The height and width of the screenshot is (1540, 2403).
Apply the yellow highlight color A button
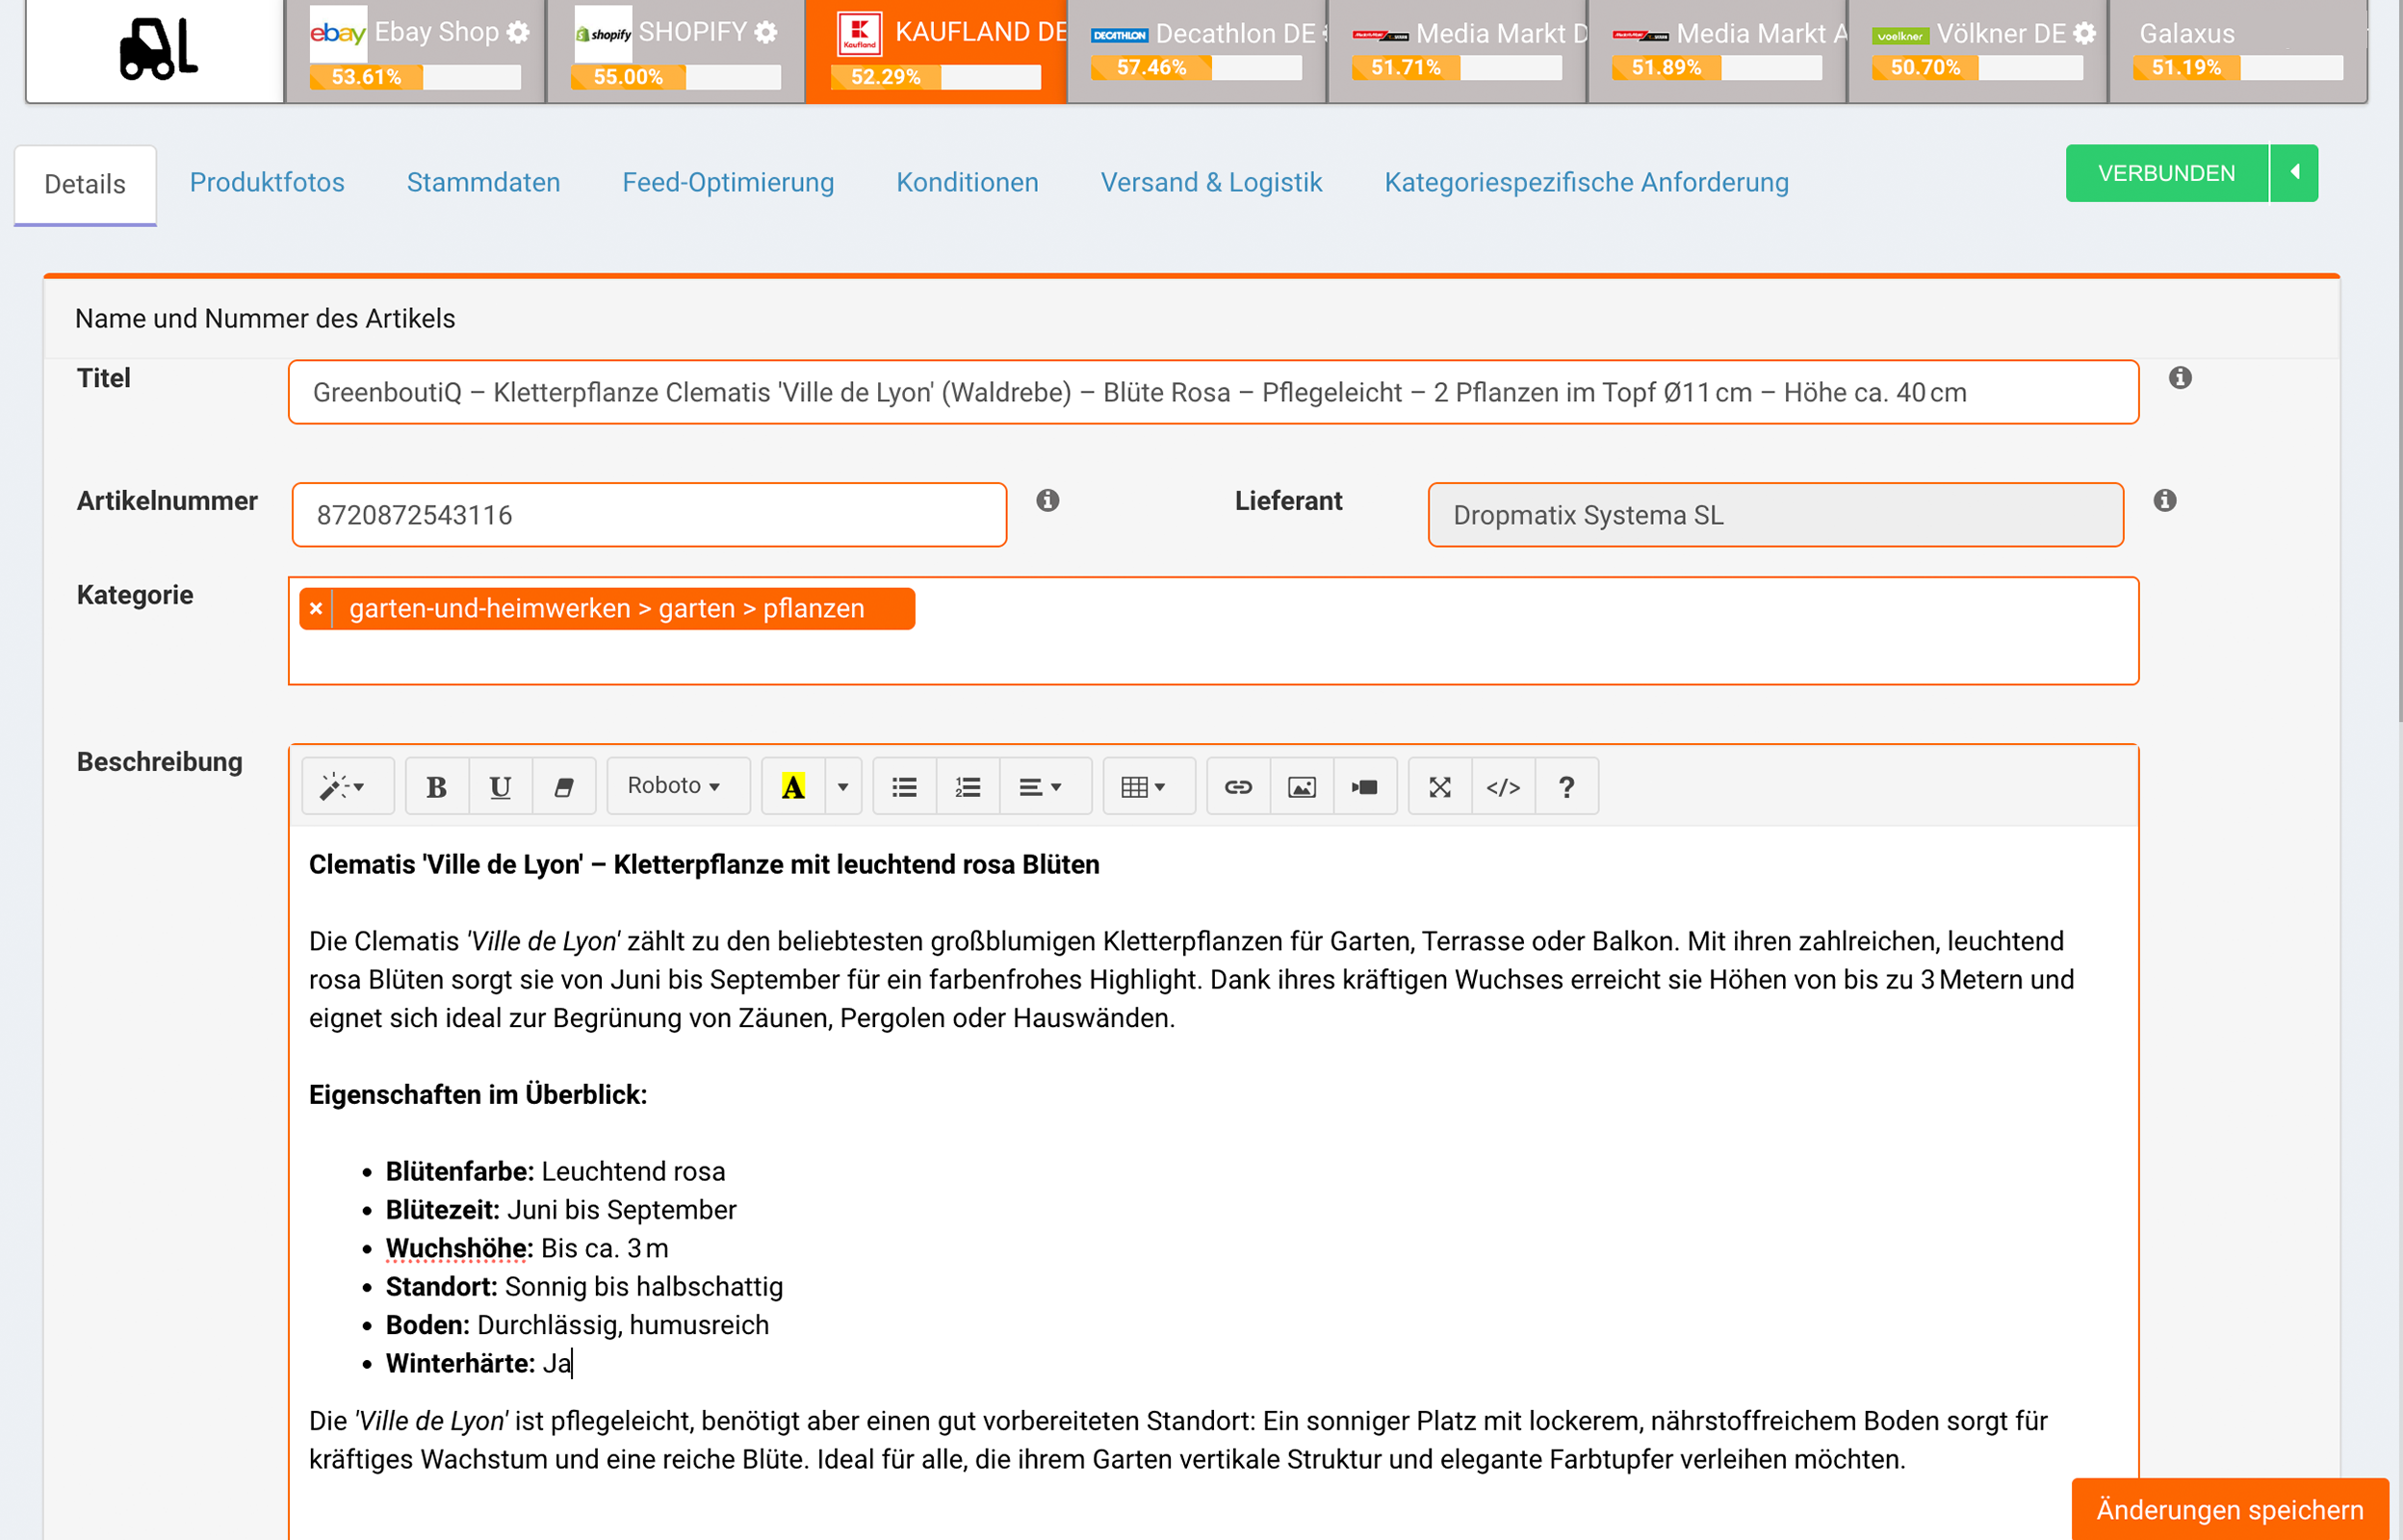tap(793, 787)
